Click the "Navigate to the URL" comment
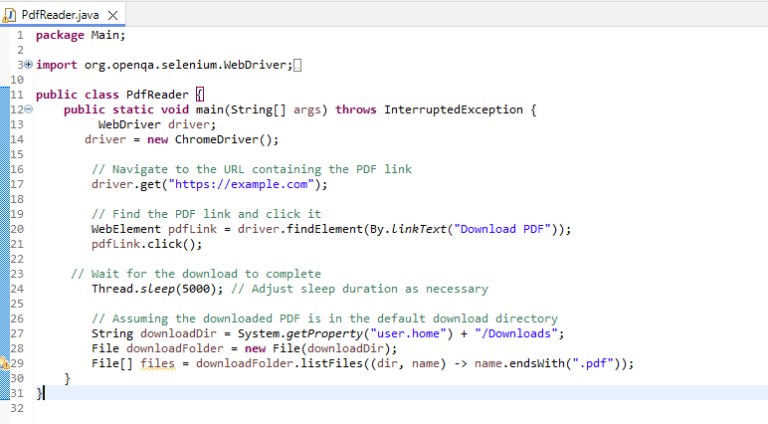 tap(251, 169)
